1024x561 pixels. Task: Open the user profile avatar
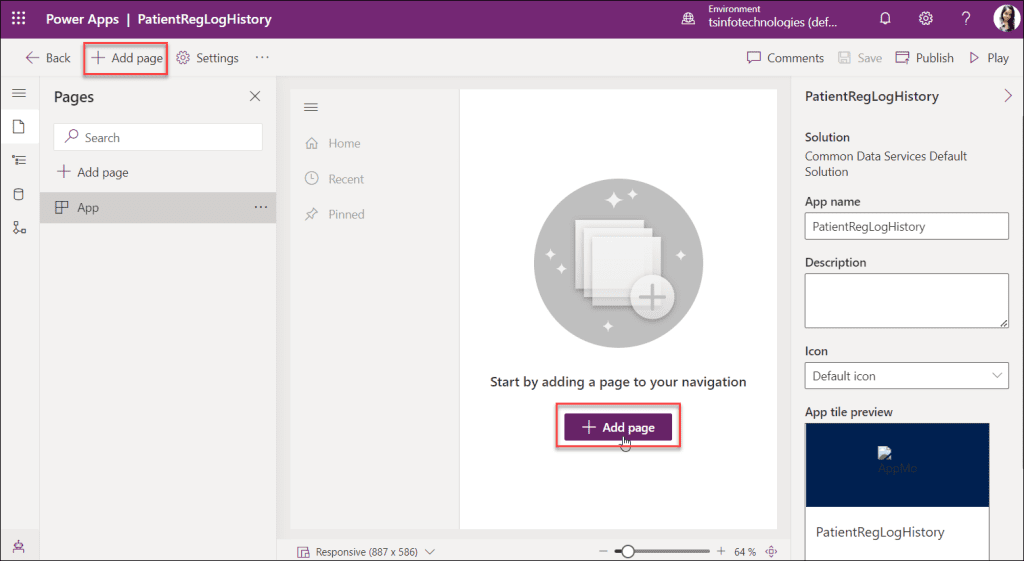click(x=1006, y=18)
